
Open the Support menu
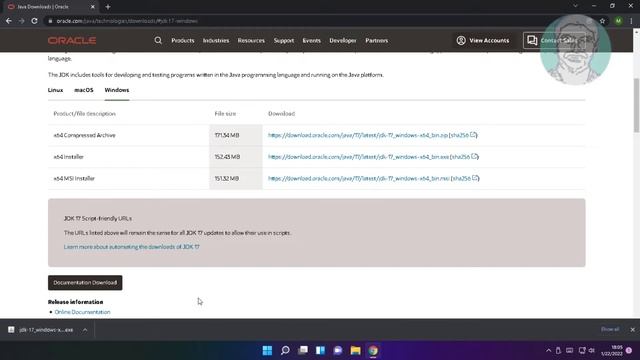tap(284, 40)
